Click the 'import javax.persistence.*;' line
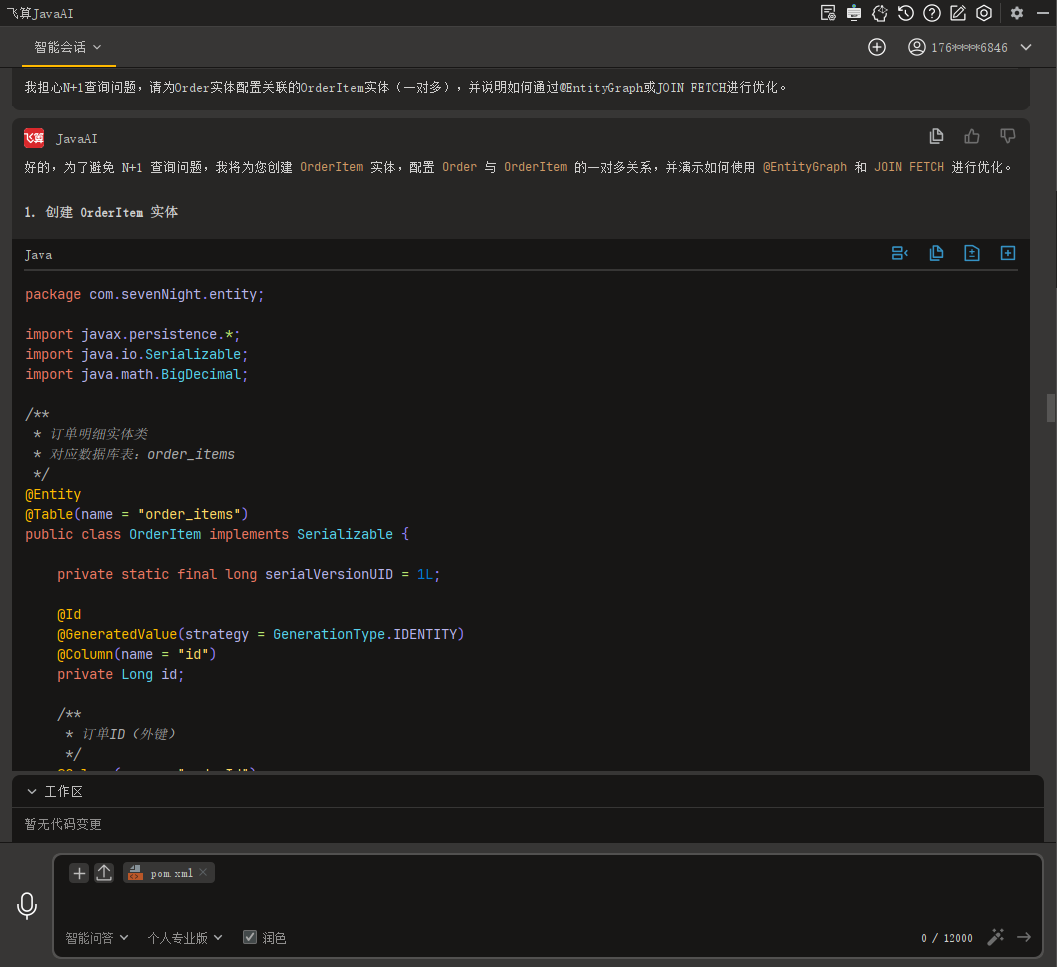 pyautogui.click(x=133, y=334)
